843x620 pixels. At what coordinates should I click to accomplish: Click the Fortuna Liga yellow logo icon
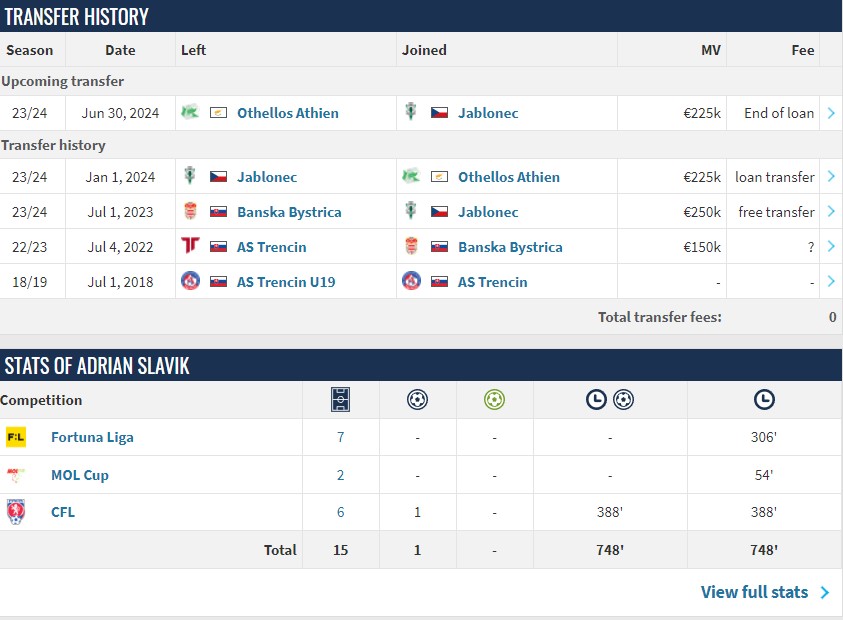pyautogui.click(x=16, y=437)
